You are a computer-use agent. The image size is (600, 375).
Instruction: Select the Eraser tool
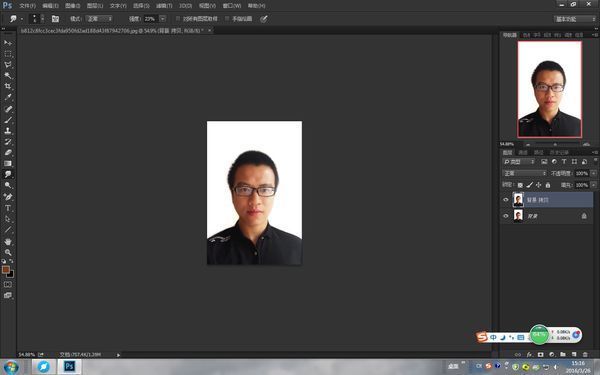pyautogui.click(x=8, y=152)
